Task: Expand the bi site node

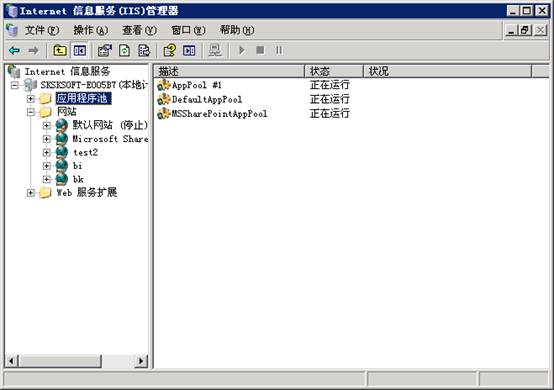Action: click(47, 166)
